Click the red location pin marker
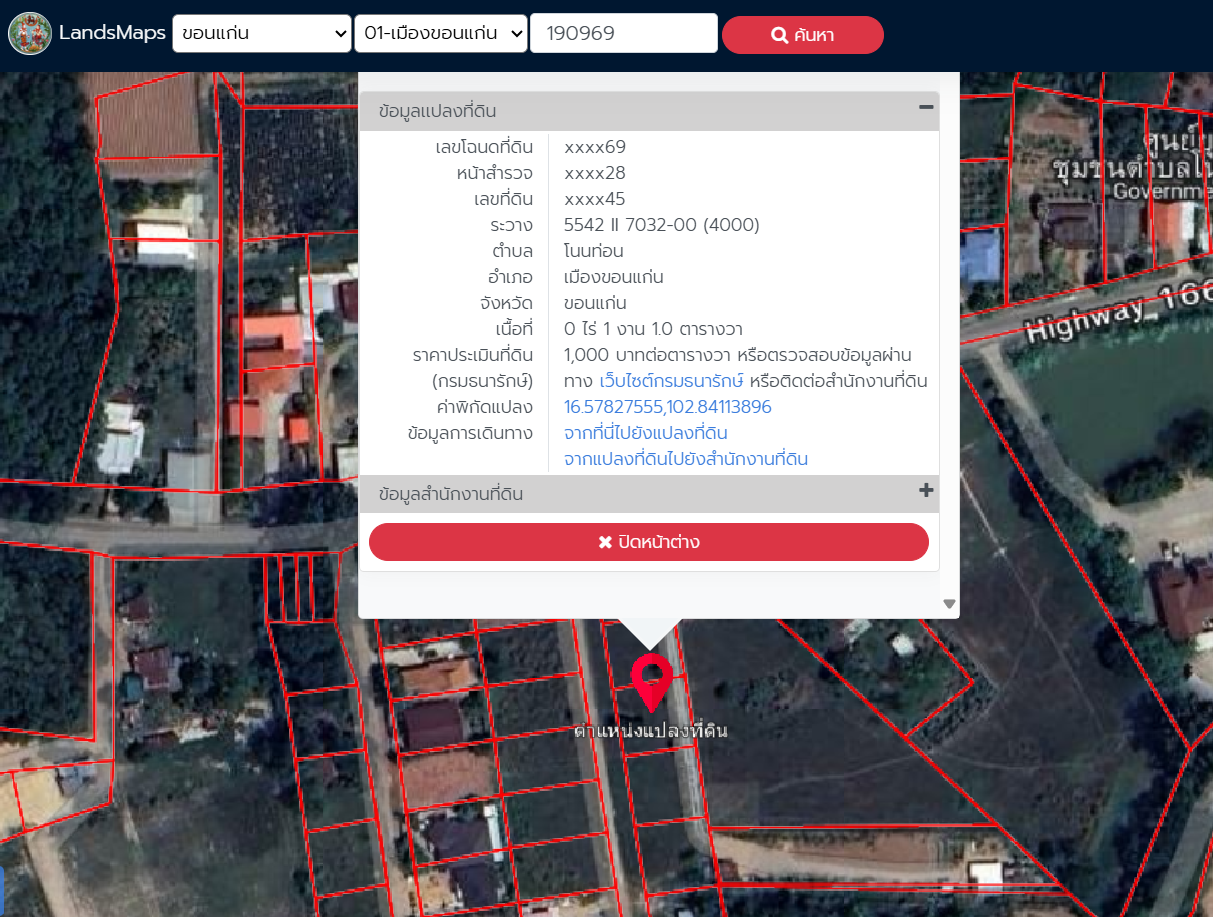This screenshot has height=917, width=1213. 651,680
